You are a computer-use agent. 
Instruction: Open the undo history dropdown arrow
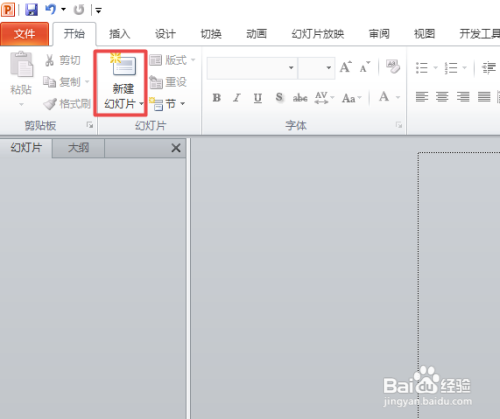[x=63, y=9]
